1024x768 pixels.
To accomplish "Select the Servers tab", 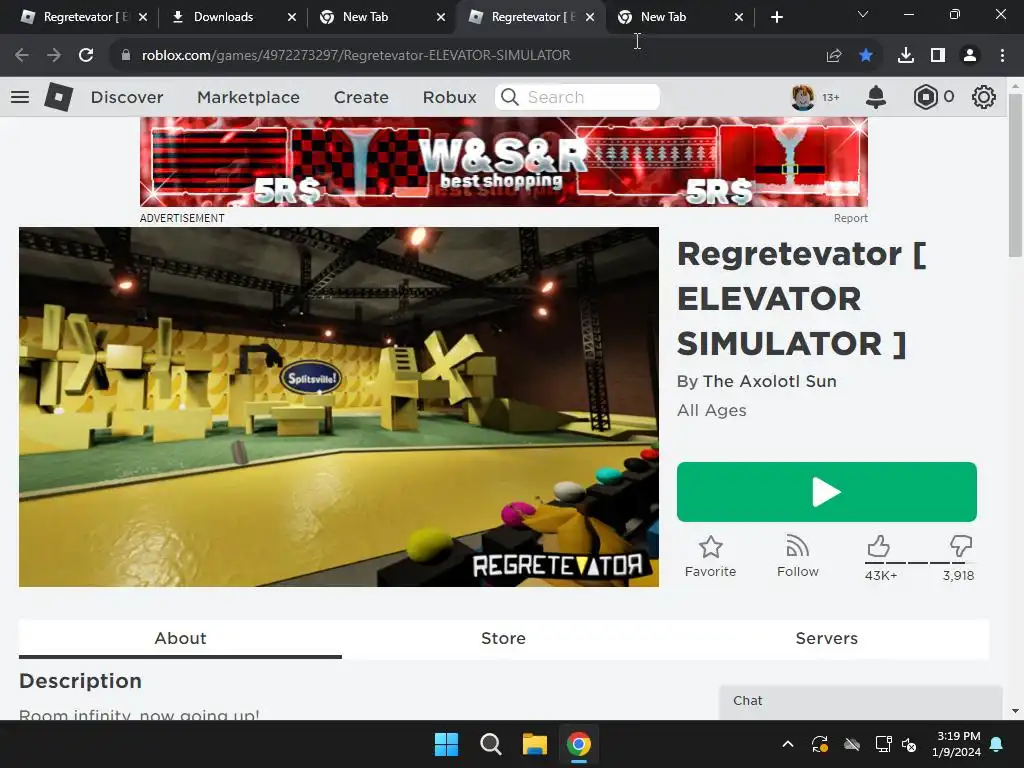I will (x=827, y=638).
